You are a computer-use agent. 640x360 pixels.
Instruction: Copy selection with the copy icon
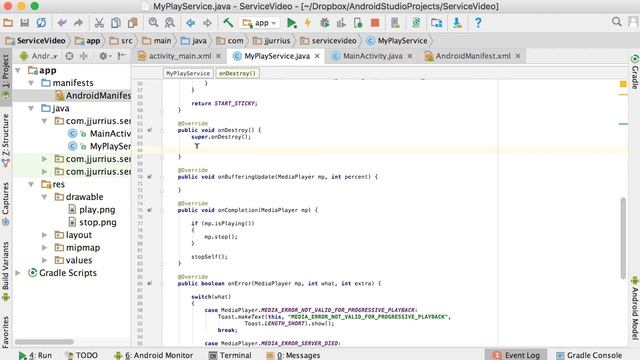tap(116, 23)
